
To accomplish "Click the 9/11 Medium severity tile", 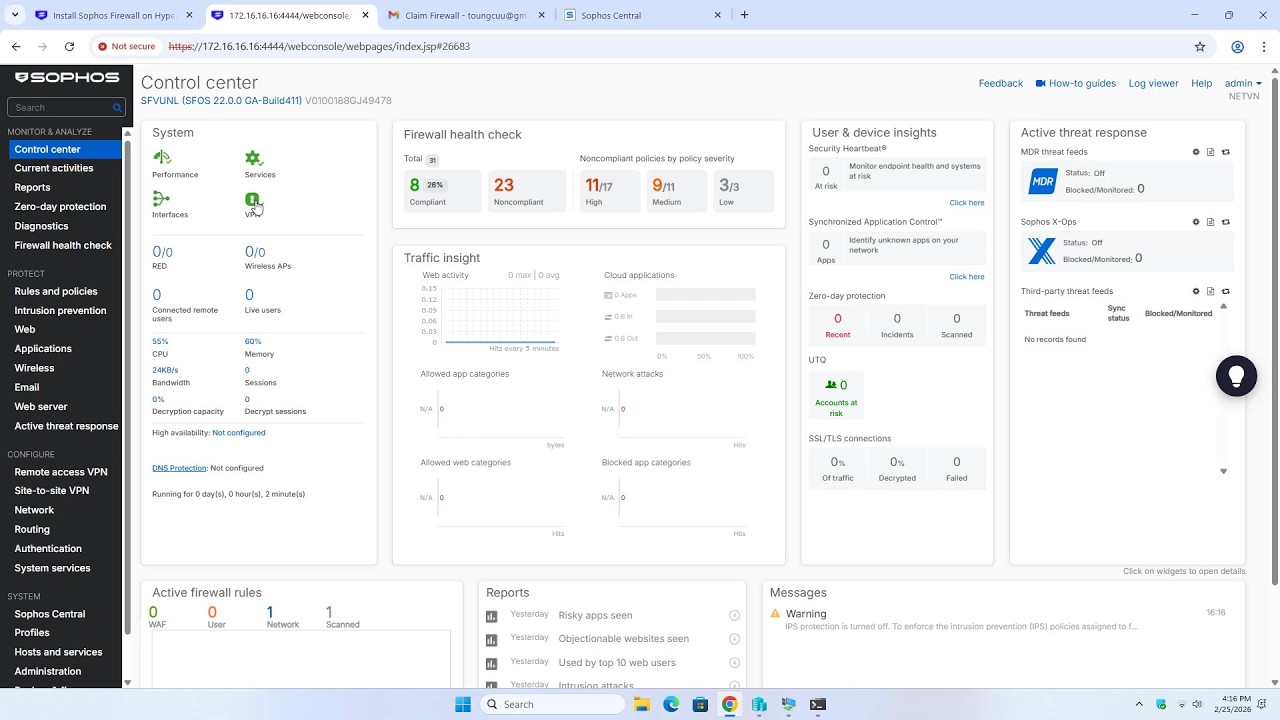I will tap(676, 191).
